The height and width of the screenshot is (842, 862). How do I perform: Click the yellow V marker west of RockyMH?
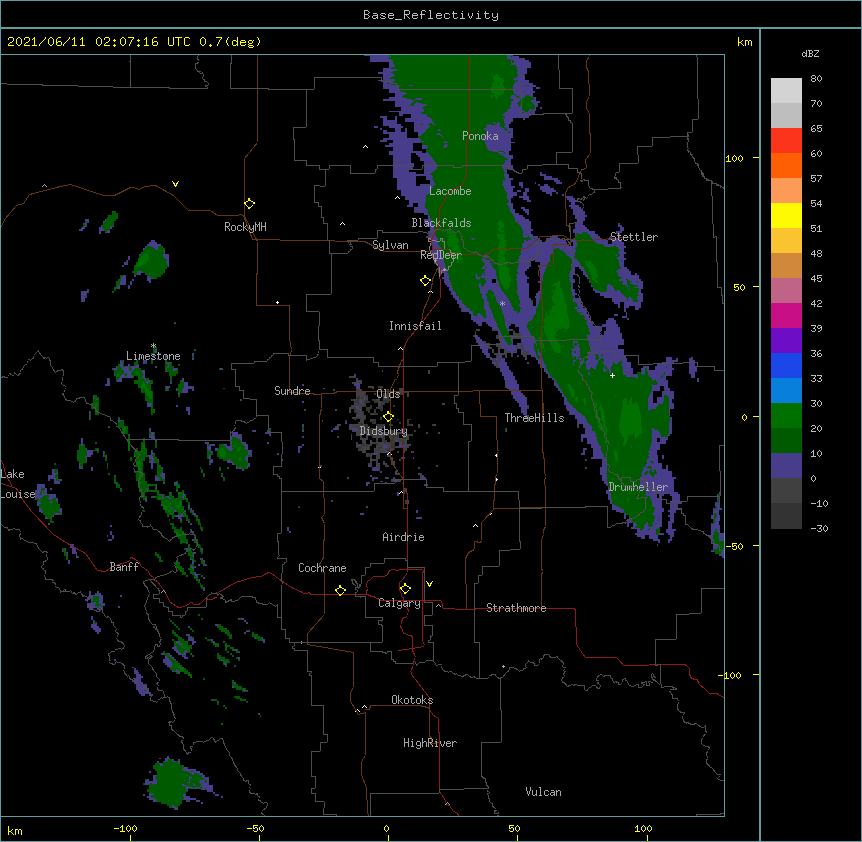tap(175, 184)
